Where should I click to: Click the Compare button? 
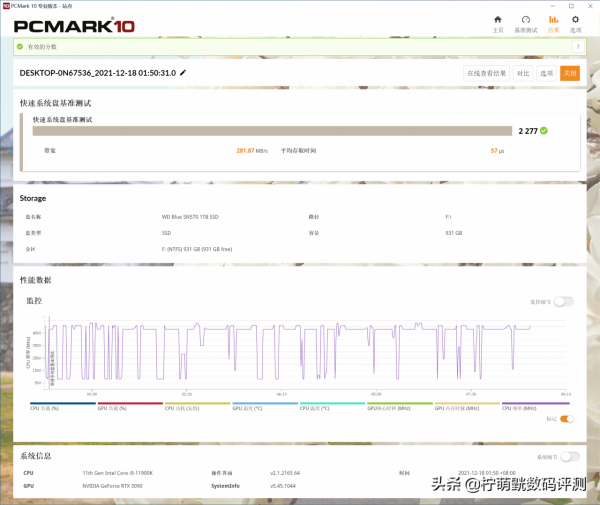tap(523, 73)
